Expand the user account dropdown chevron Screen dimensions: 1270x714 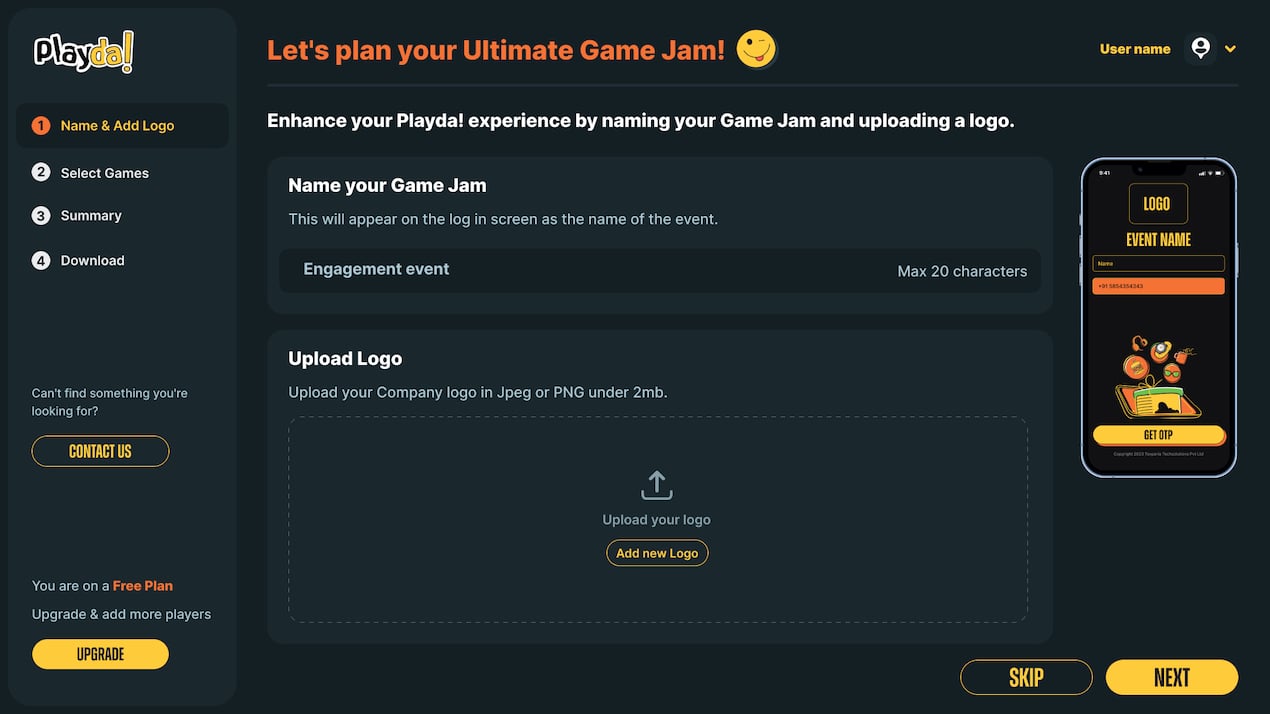click(x=1230, y=49)
